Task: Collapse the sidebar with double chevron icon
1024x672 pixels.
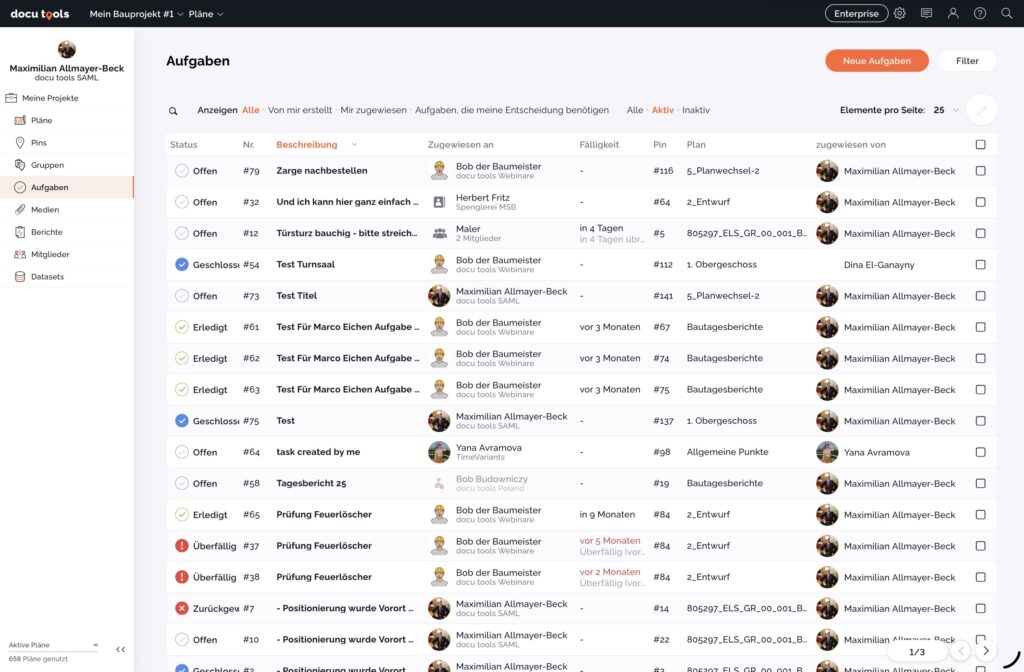Action: [x=120, y=649]
